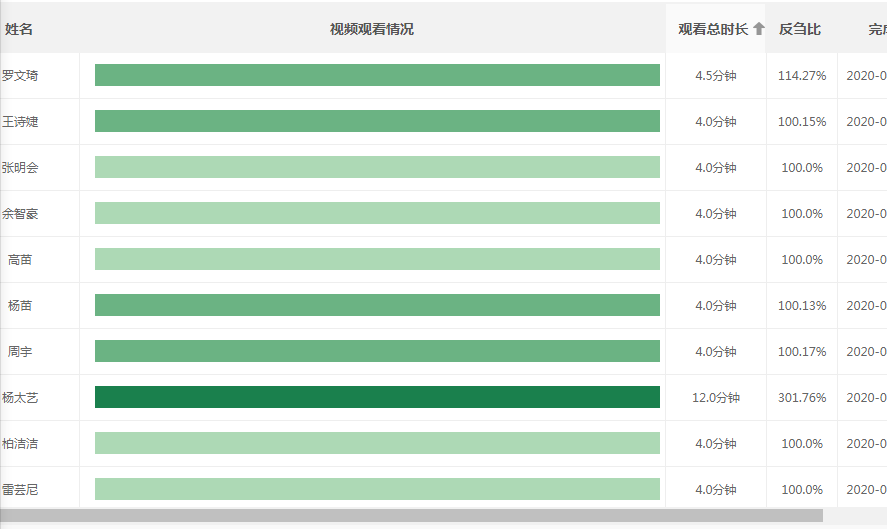Click the 114.27% ratio value
The image size is (887, 529).
(x=802, y=75)
